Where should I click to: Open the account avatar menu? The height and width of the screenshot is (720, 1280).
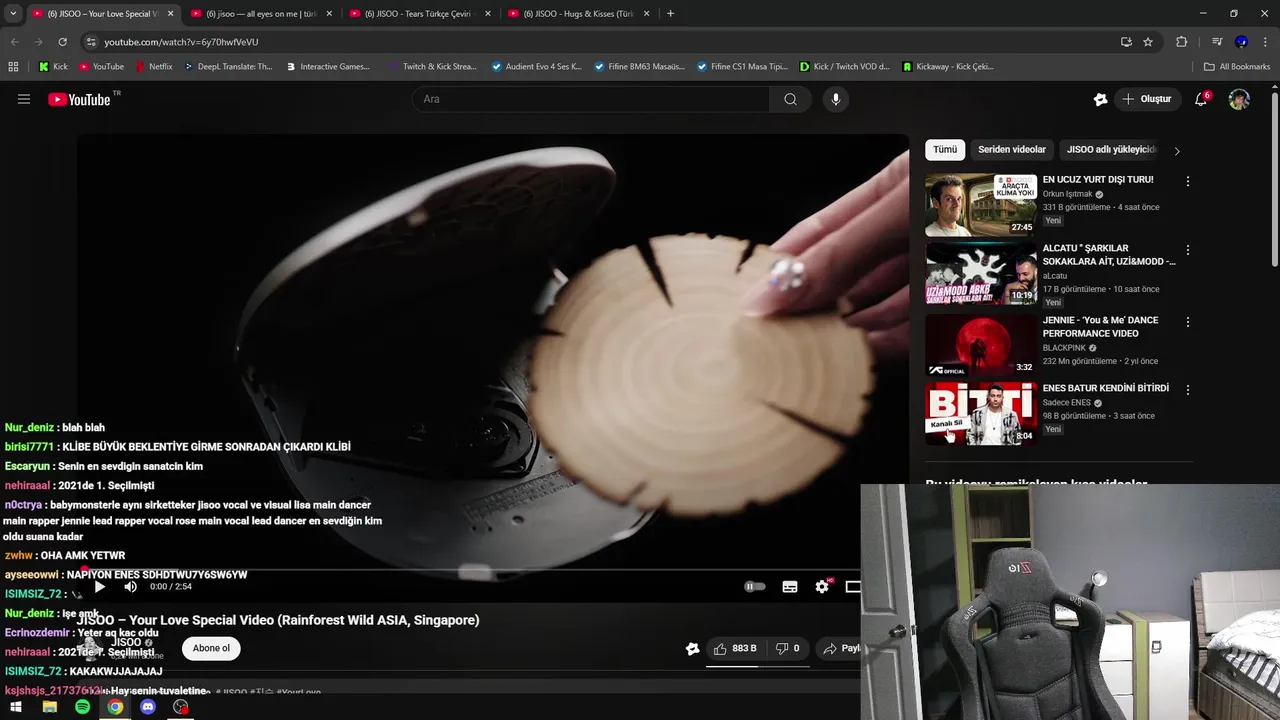click(1239, 99)
